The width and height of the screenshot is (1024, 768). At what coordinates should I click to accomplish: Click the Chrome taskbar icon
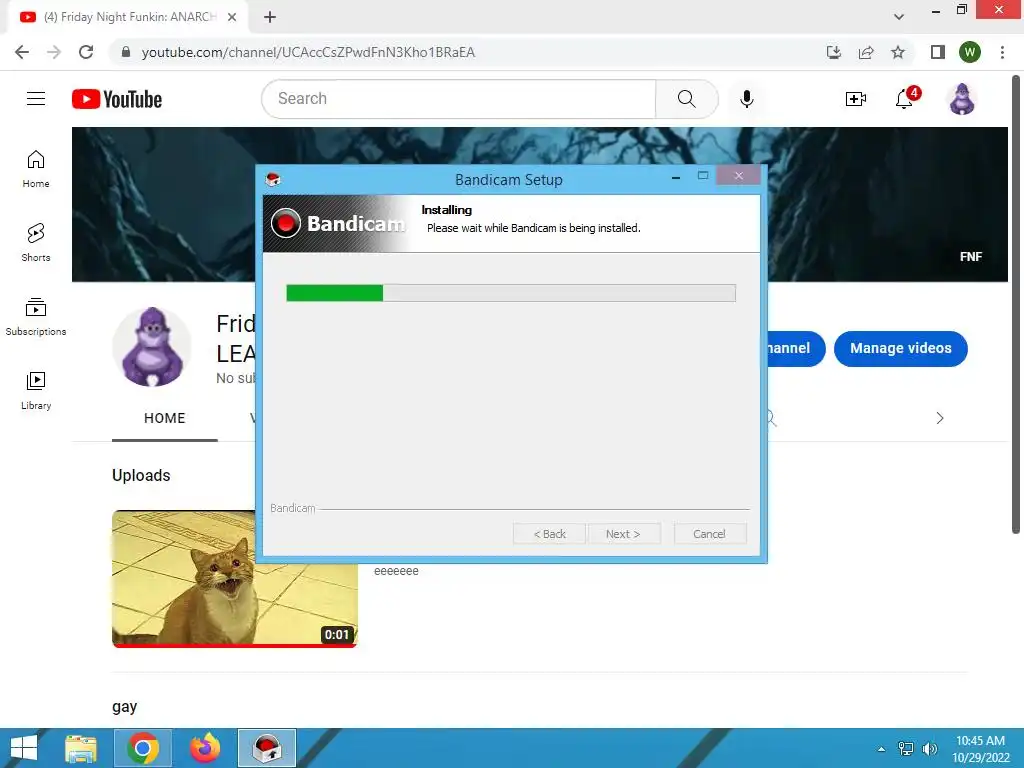pyautogui.click(x=143, y=748)
